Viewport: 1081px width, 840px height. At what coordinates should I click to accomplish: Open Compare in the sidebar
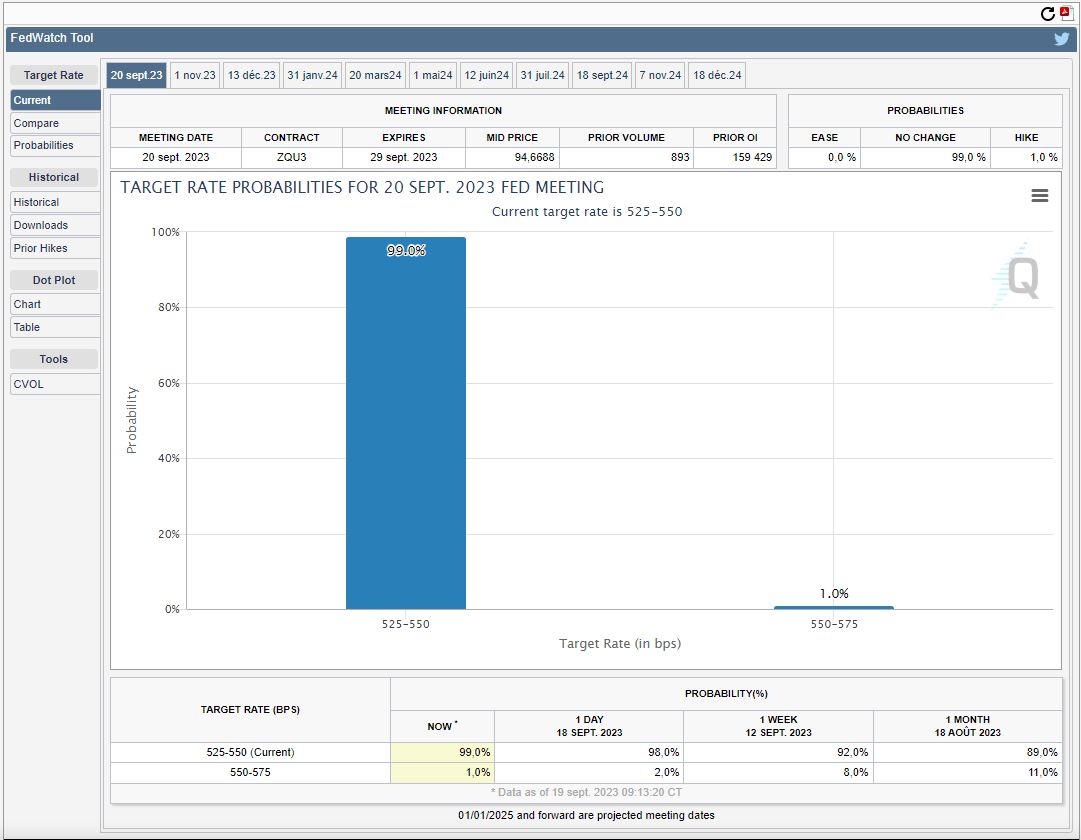[55, 123]
